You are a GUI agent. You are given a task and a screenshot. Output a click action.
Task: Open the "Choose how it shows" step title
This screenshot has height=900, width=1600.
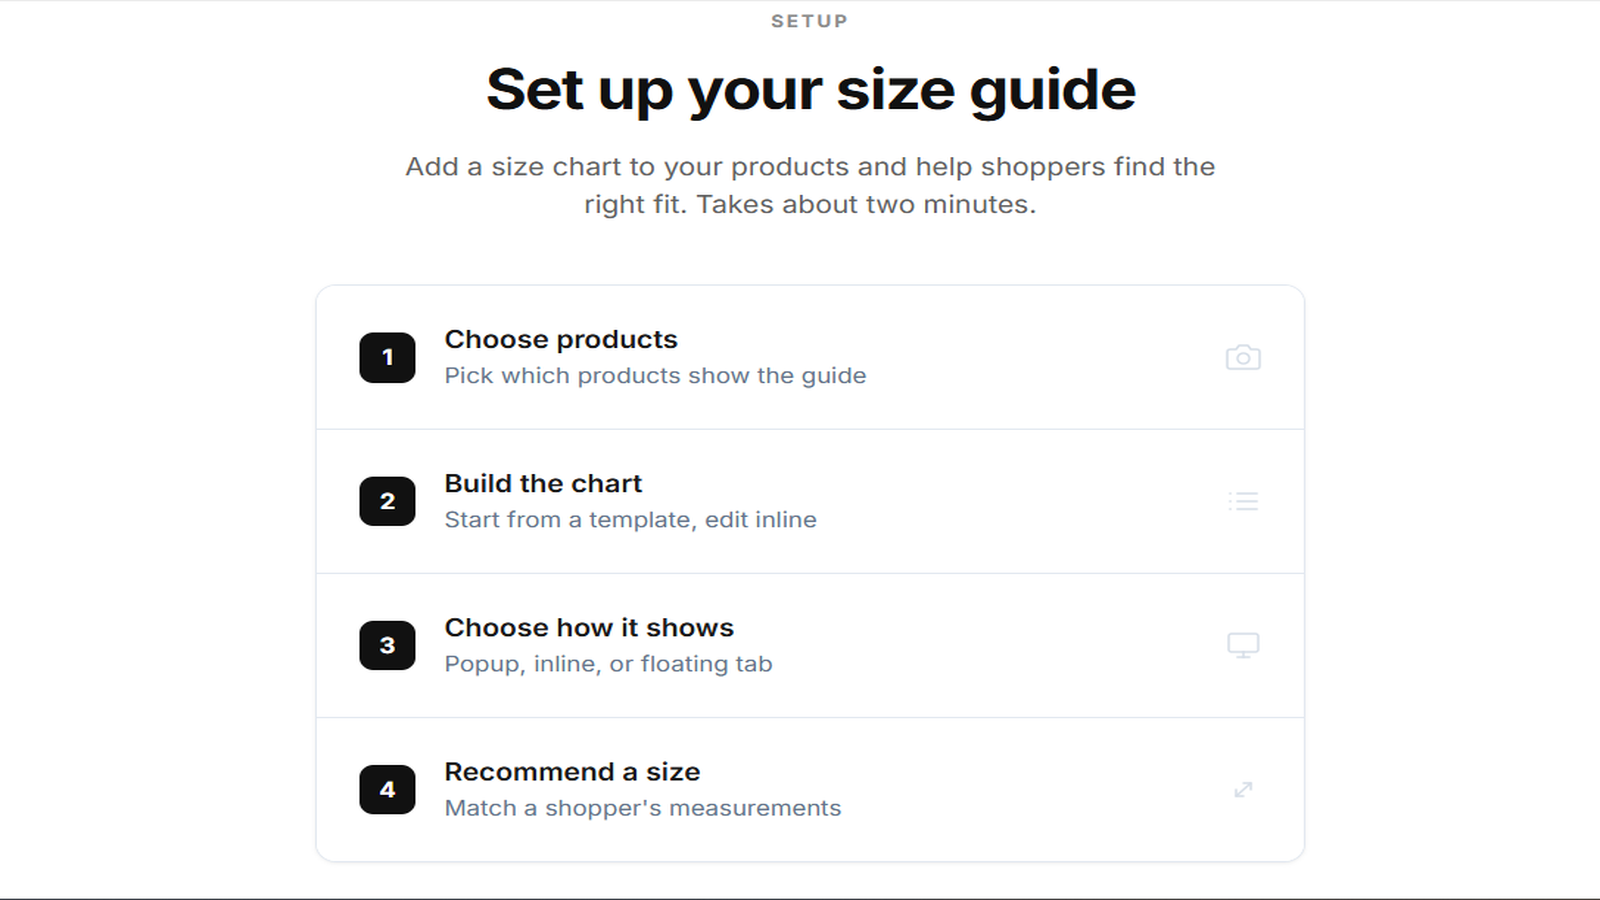(x=589, y=628)
